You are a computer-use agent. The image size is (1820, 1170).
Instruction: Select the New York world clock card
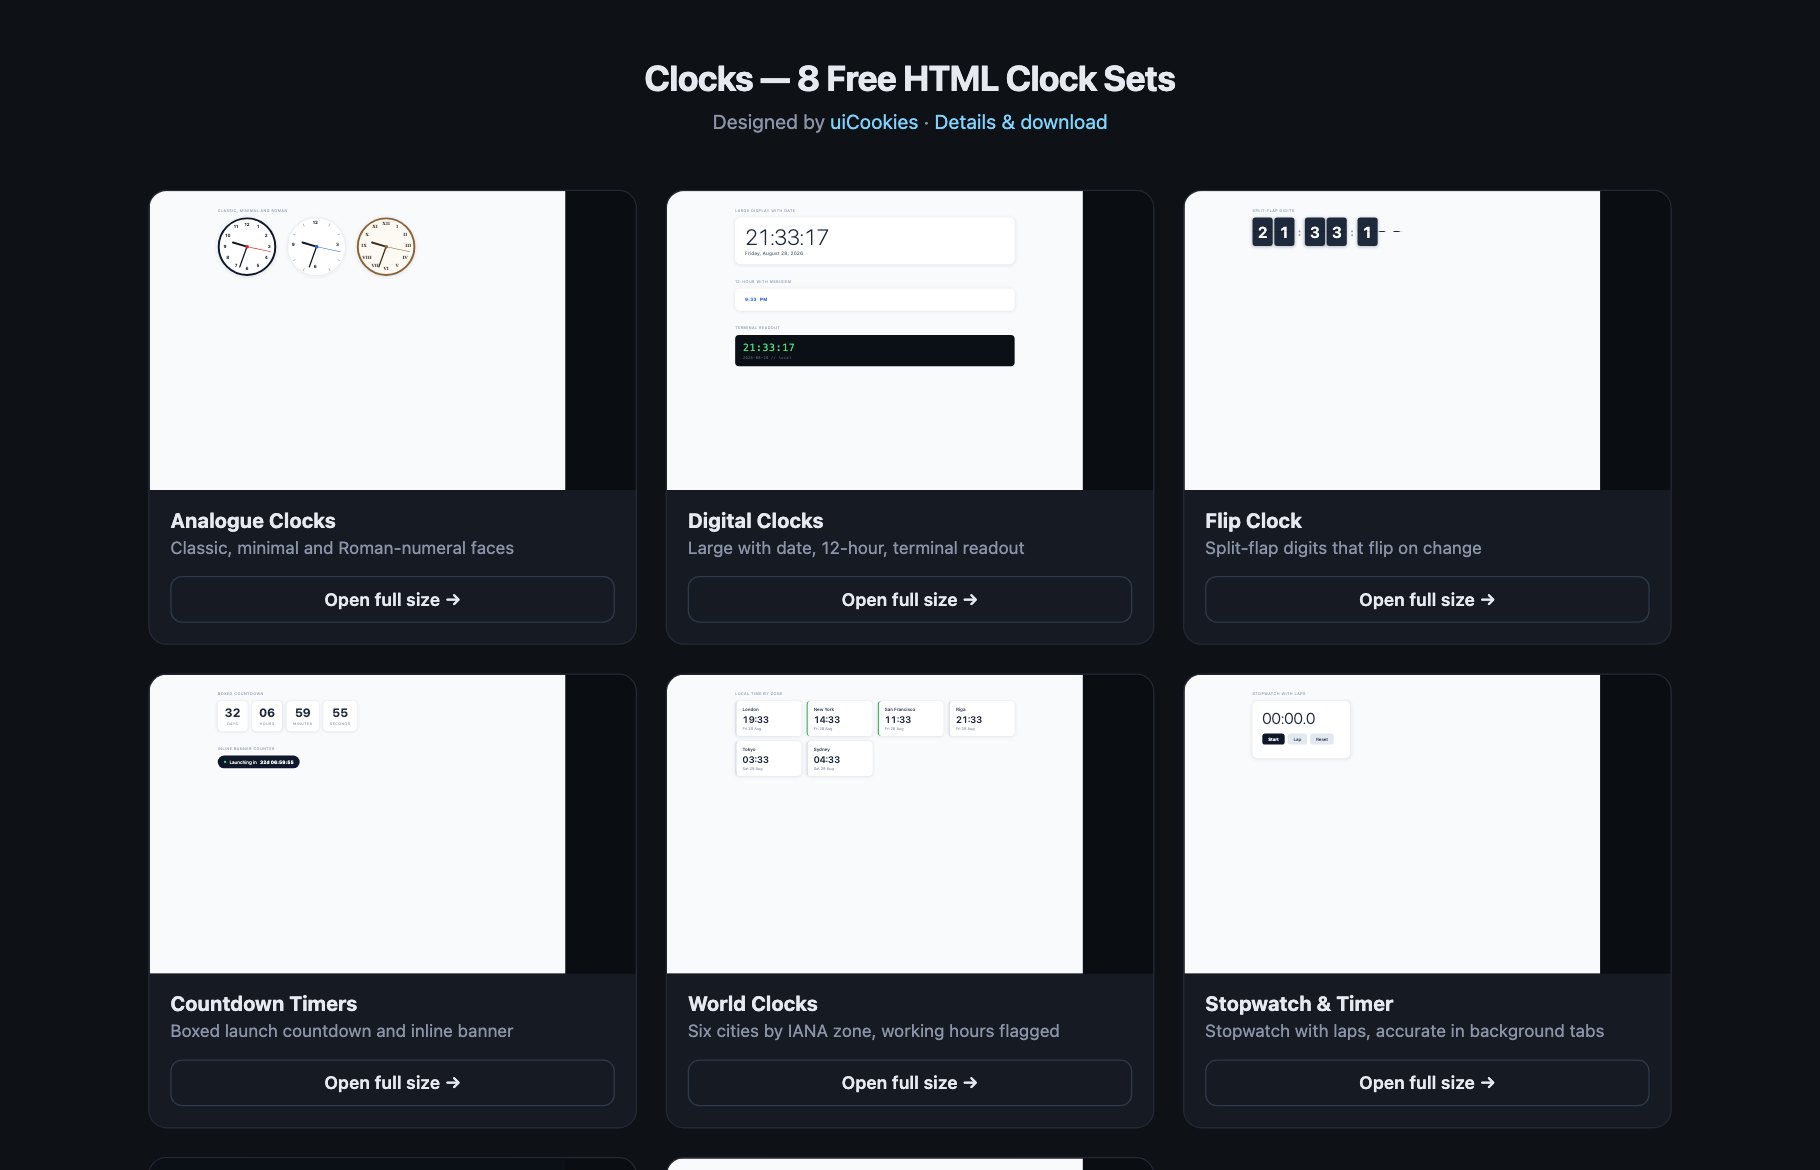coord(840,718)
